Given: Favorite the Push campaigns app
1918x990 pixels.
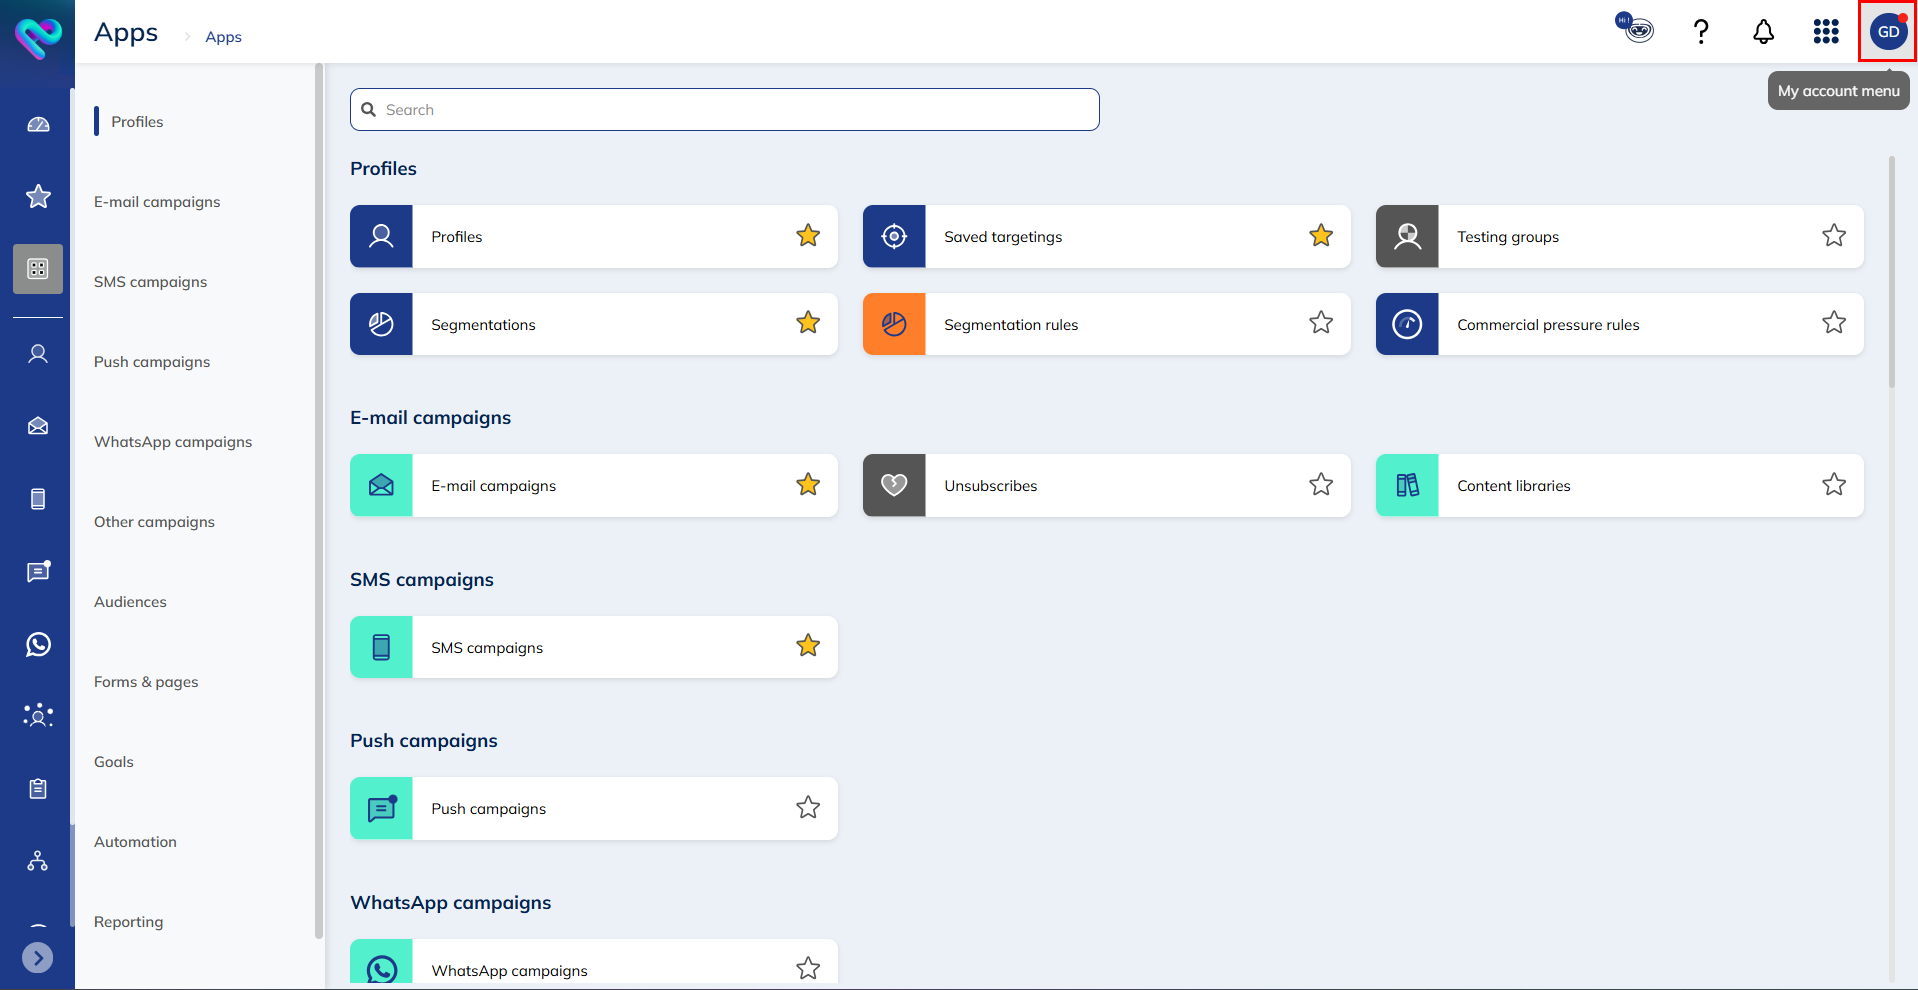Looking at the screenshot, I should [808, 808].
